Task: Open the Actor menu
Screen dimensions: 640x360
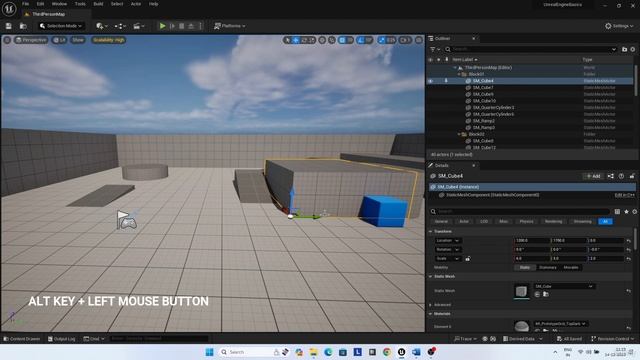Action: pyautogui.click(x=136, y=4)
